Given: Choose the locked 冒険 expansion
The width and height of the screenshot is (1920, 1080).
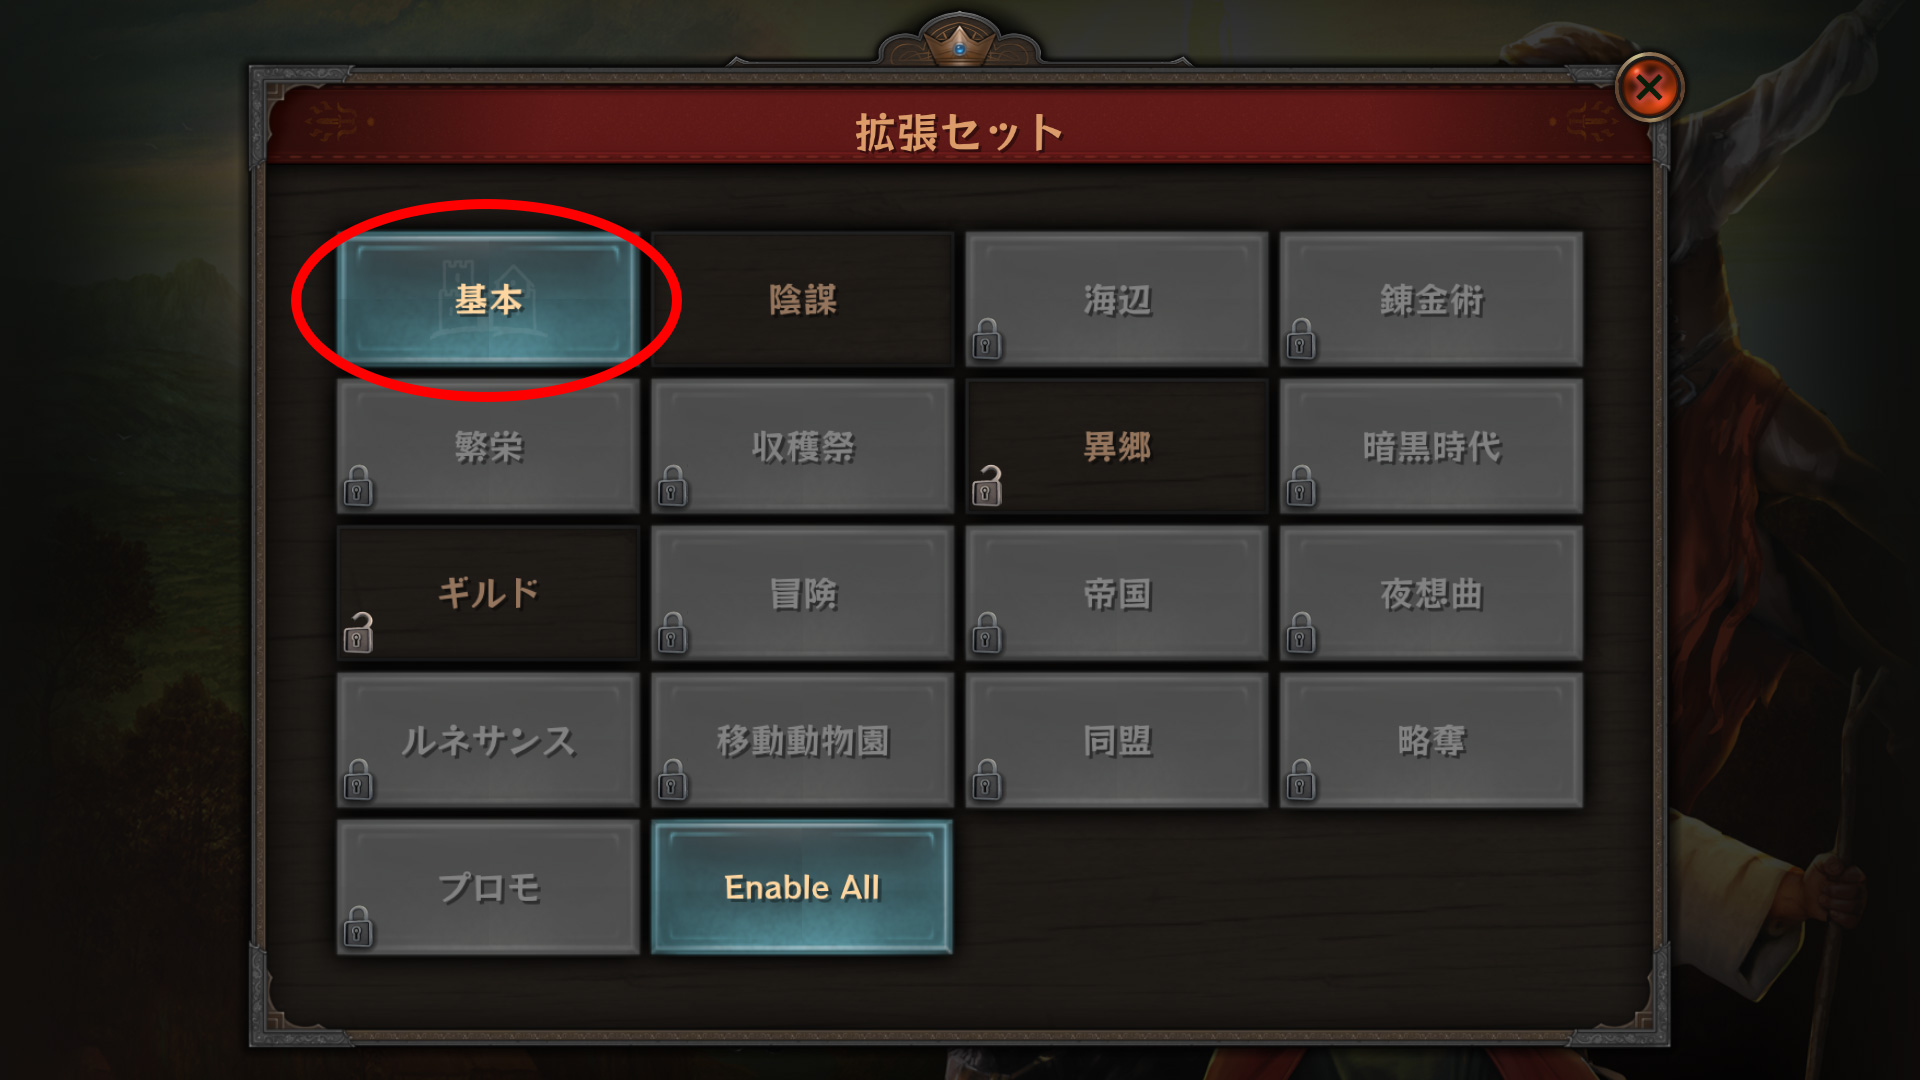Looking at the screenshot, I should click(802, 593).
